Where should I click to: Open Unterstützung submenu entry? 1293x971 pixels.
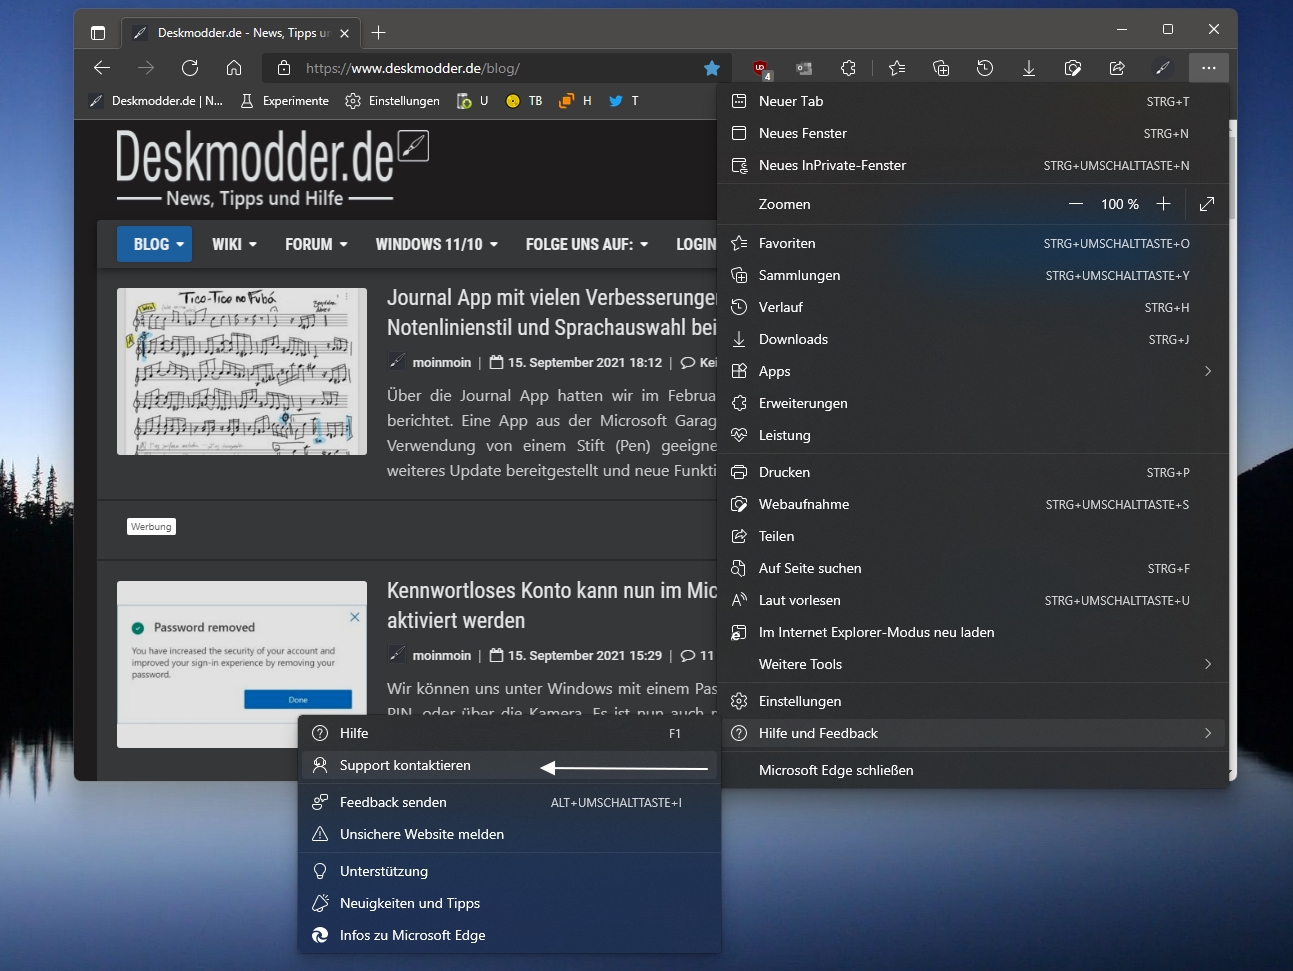[509, 871]
